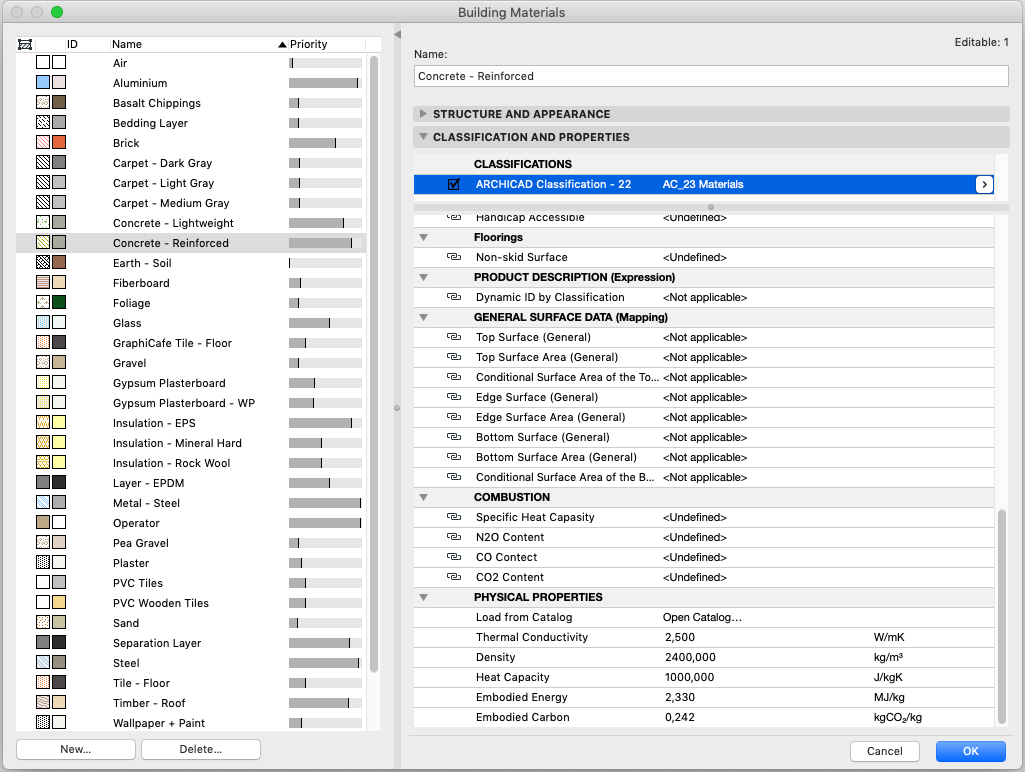Open classification chooser arrow for AC_23 Materials
Viewport: 1025px width, 772px height.
984,184
